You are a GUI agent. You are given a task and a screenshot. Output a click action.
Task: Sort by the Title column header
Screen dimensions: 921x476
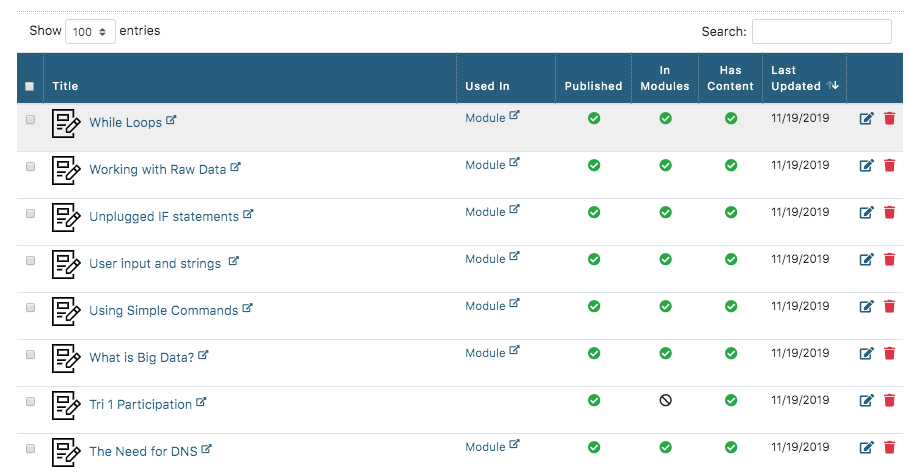[x=66, y=86]
